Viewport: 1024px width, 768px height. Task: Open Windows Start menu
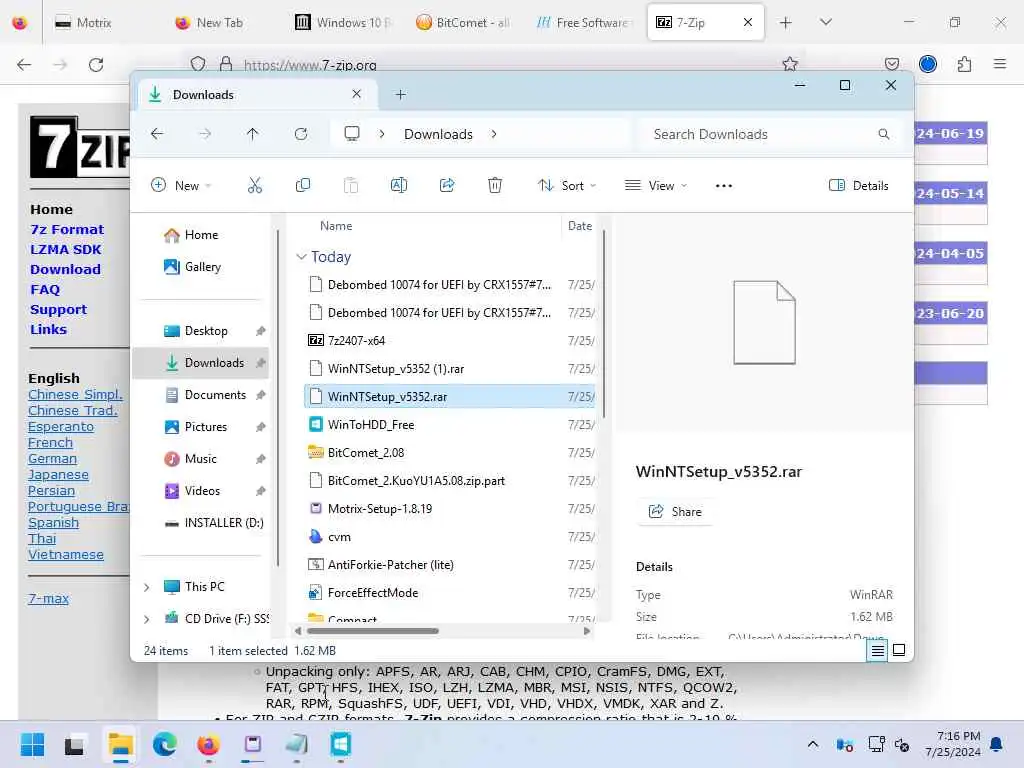click(x=32, y=744)
